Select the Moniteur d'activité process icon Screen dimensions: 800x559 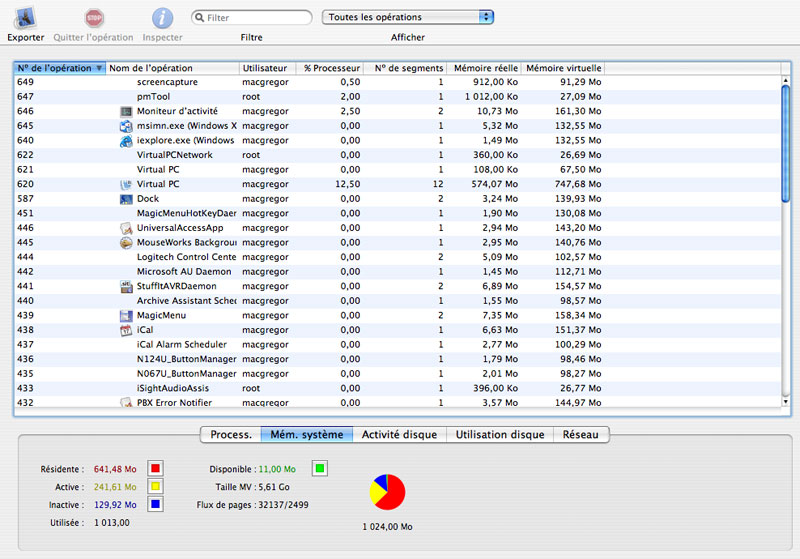point(126,111)
